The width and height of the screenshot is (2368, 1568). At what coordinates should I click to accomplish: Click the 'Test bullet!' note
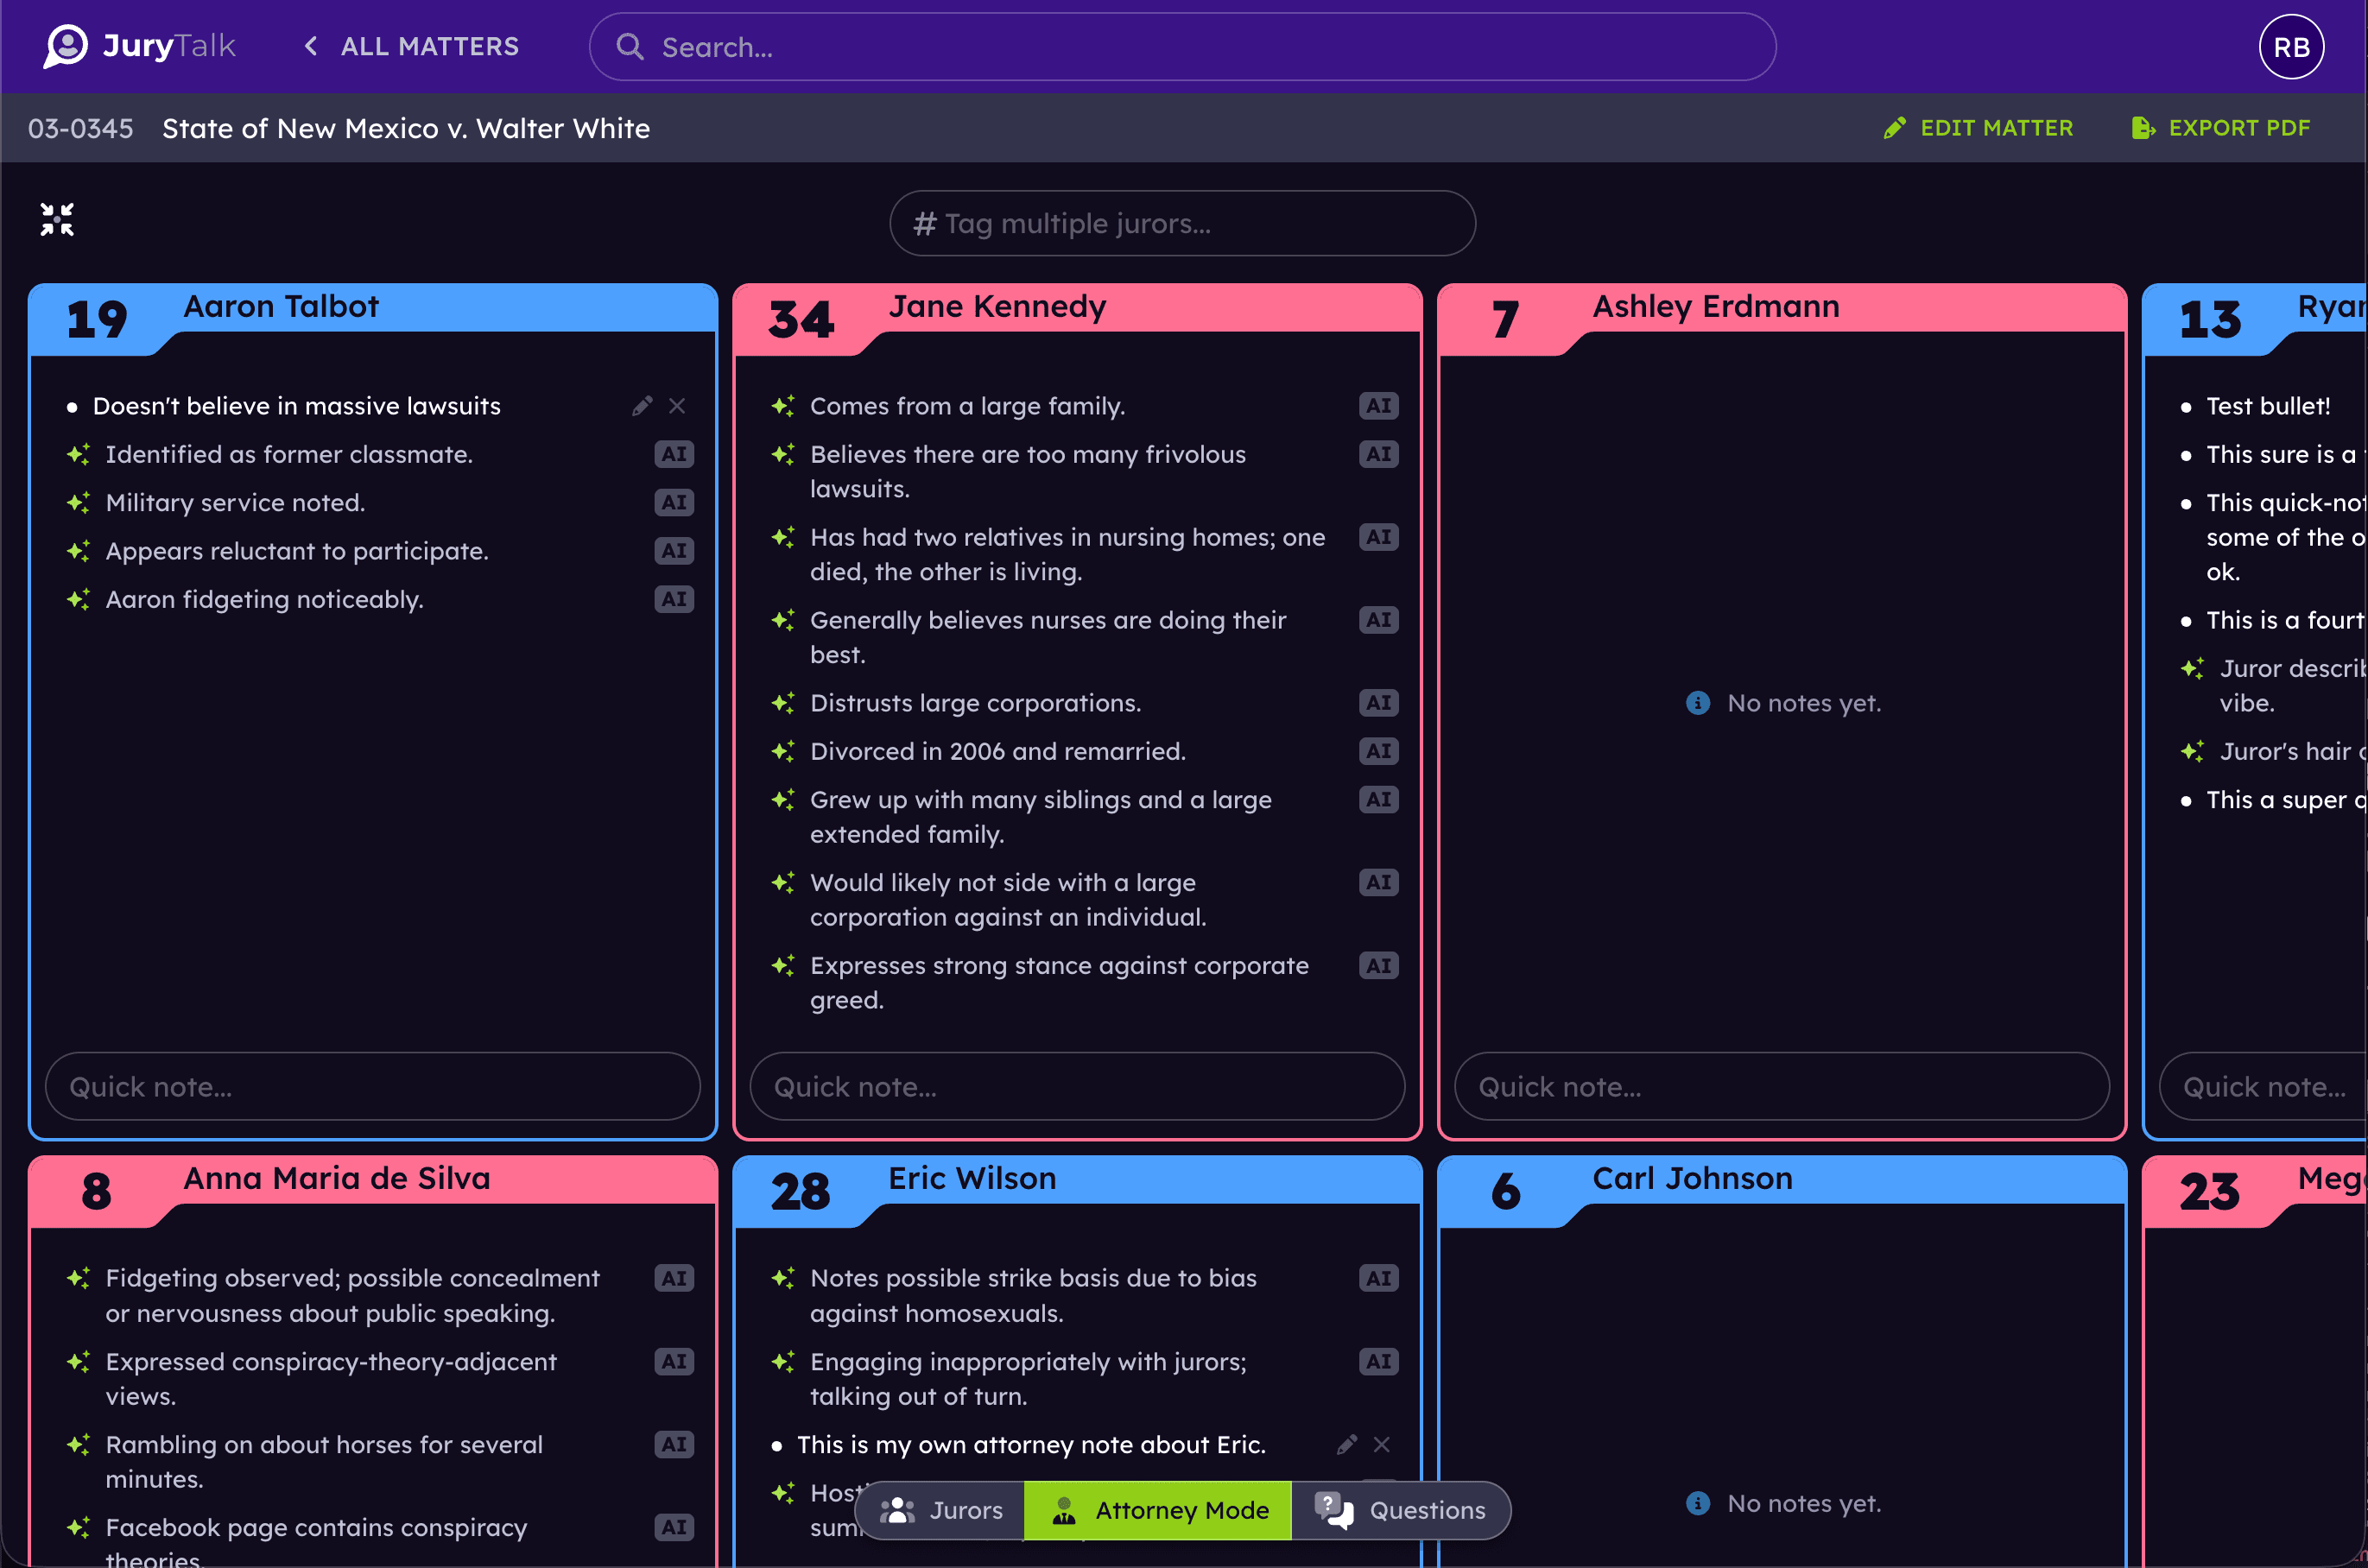2268,406
